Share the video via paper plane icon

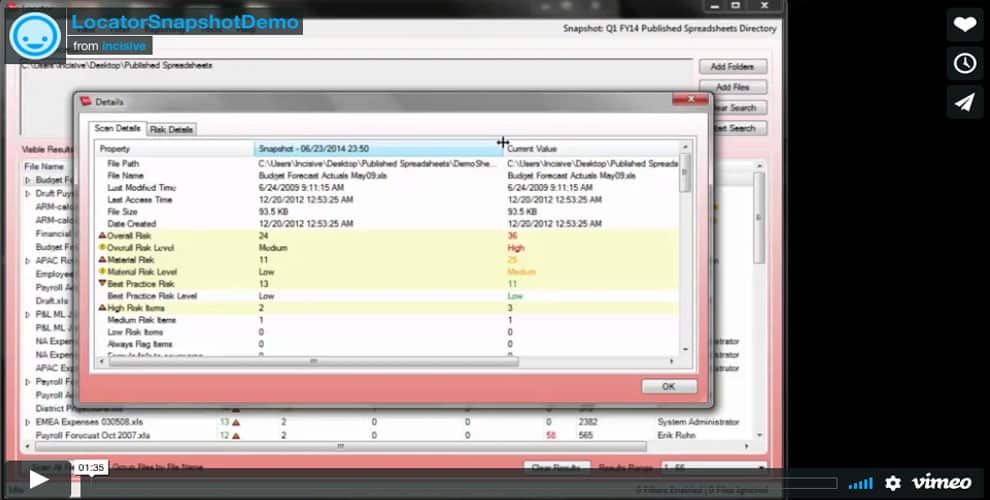965,102
